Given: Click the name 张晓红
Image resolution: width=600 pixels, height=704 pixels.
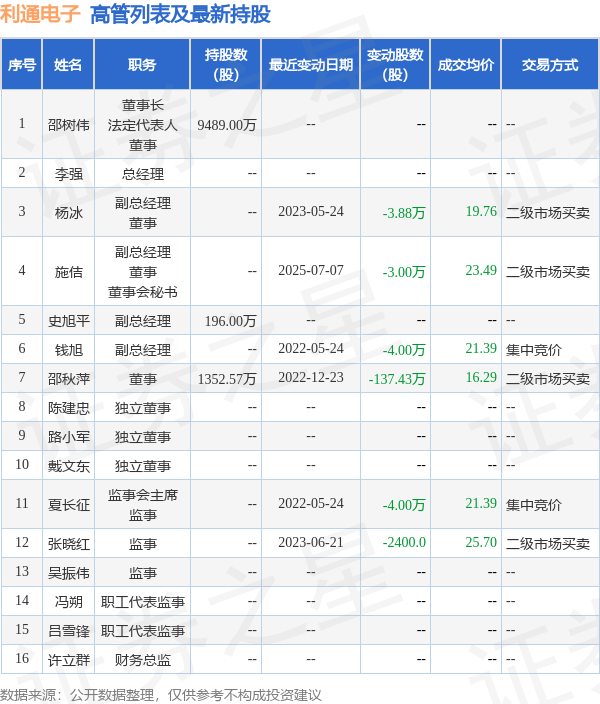Looking at the screenshot, I should (69, 544).
